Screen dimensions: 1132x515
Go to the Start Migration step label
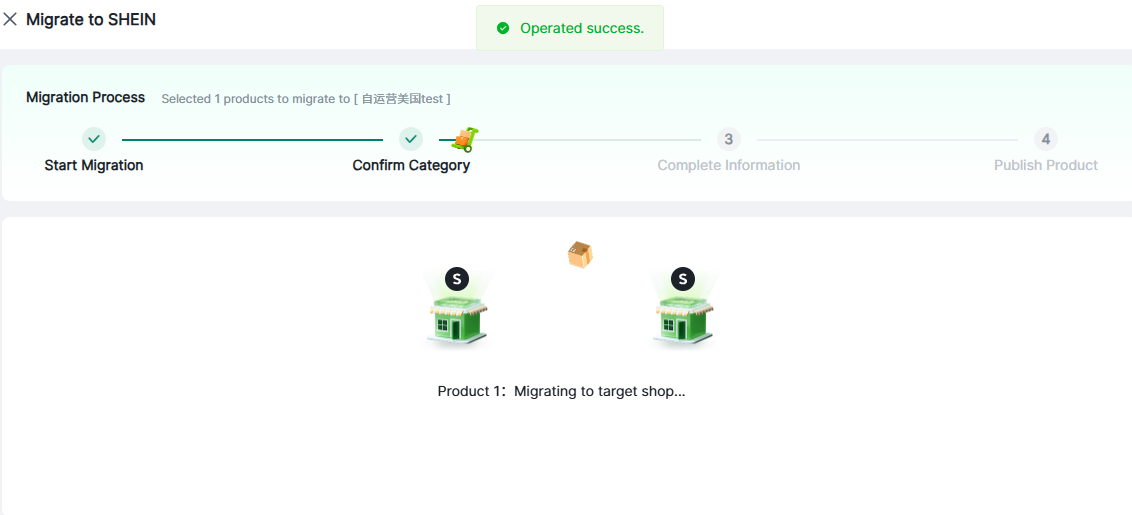[94, 165]
